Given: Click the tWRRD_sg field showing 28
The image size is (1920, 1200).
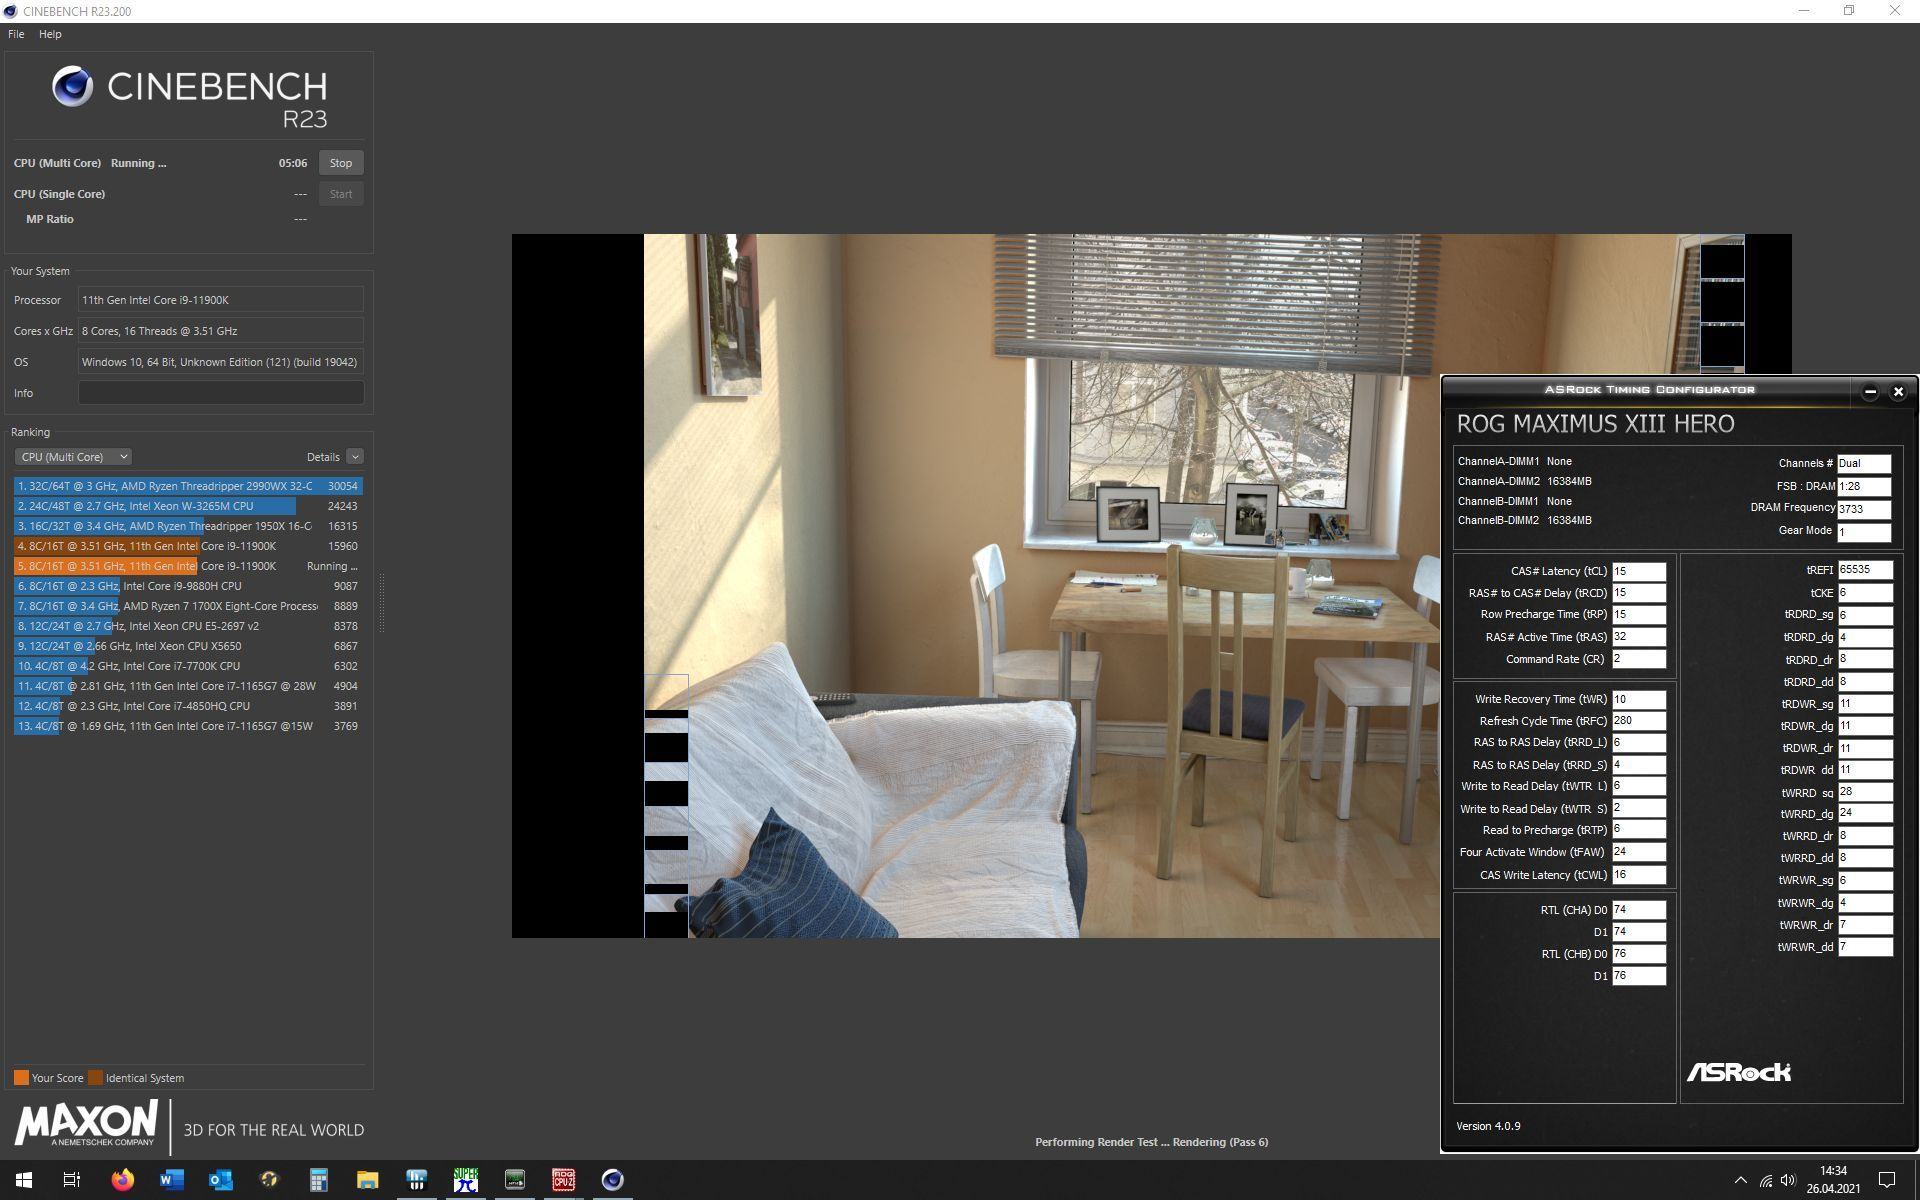Looking at the screenshot, I should 1865,792.
